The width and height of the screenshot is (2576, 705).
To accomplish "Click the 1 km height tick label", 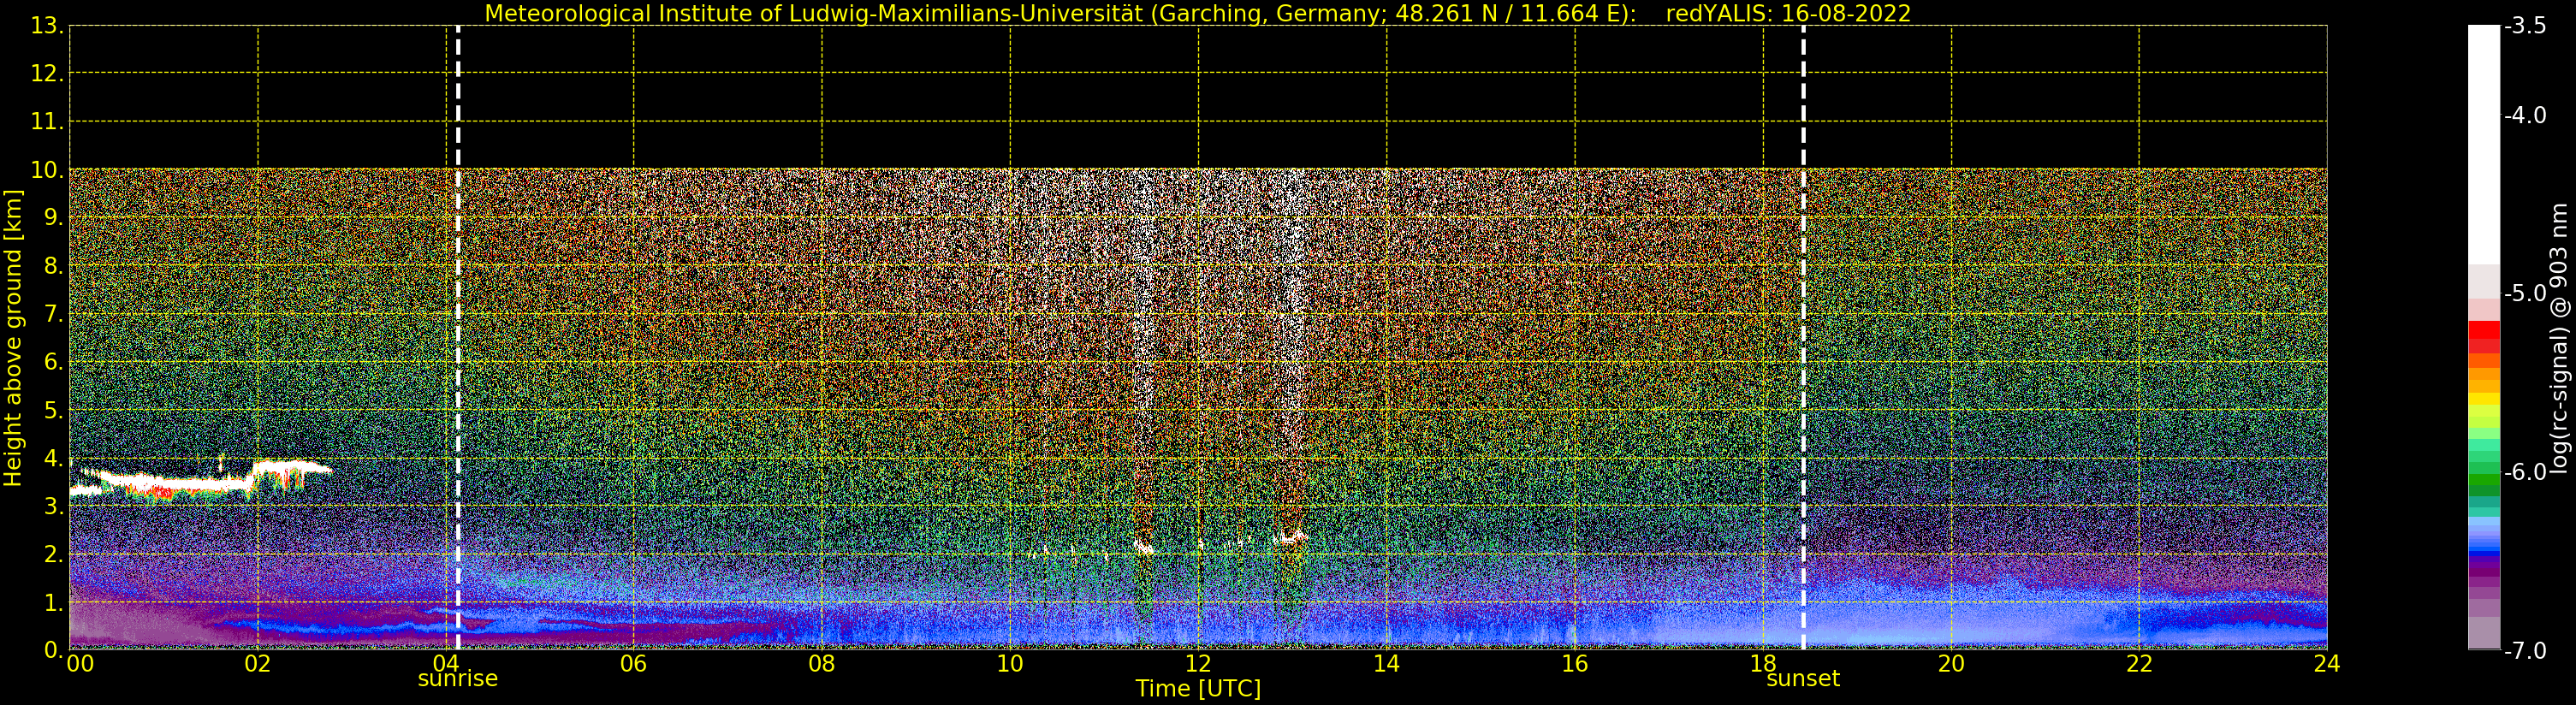I will coord(53,602).
